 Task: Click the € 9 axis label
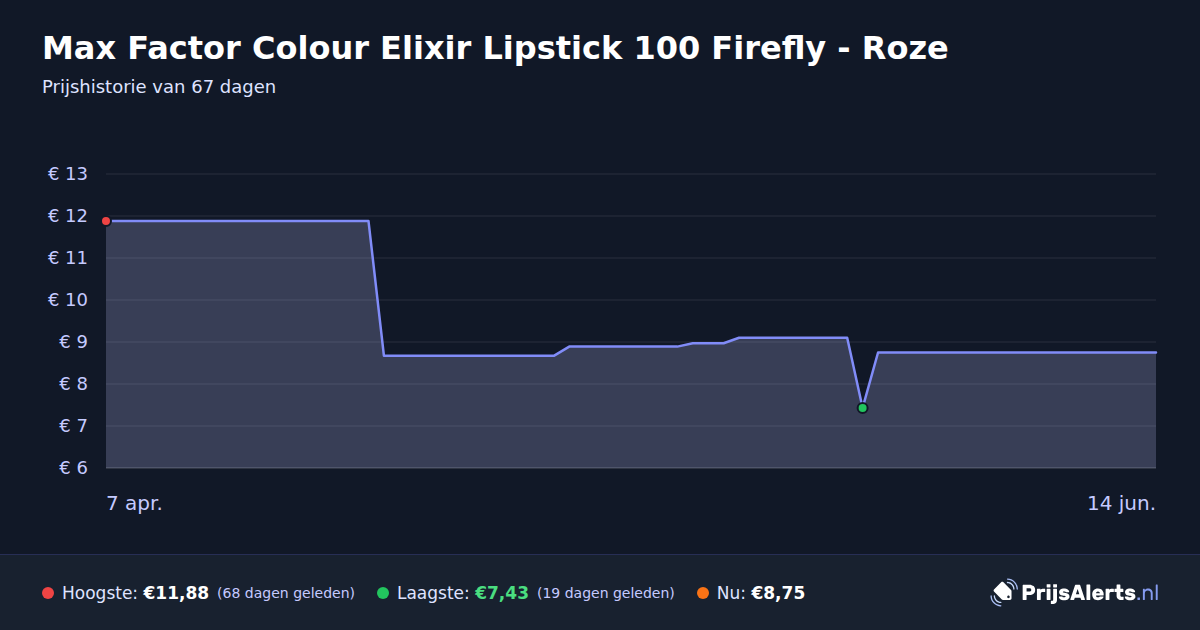click(68, 342)
